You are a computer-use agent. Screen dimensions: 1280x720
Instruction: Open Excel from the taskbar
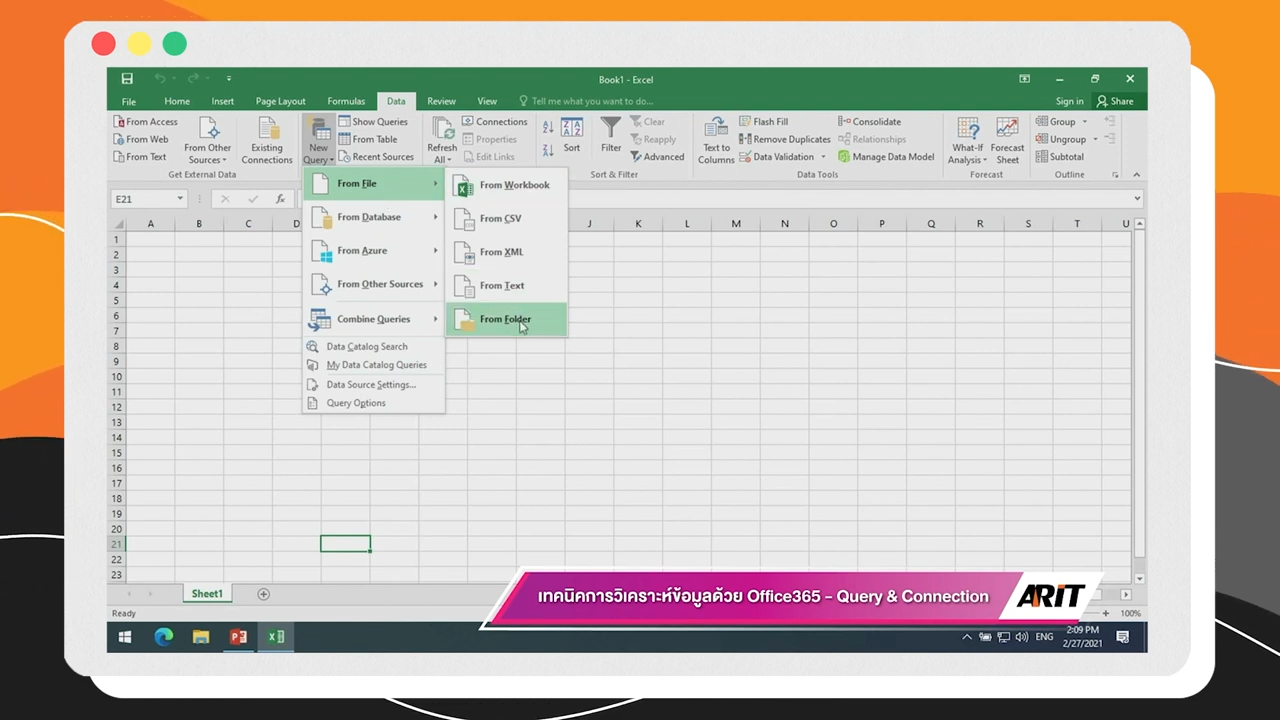(276, 636)
